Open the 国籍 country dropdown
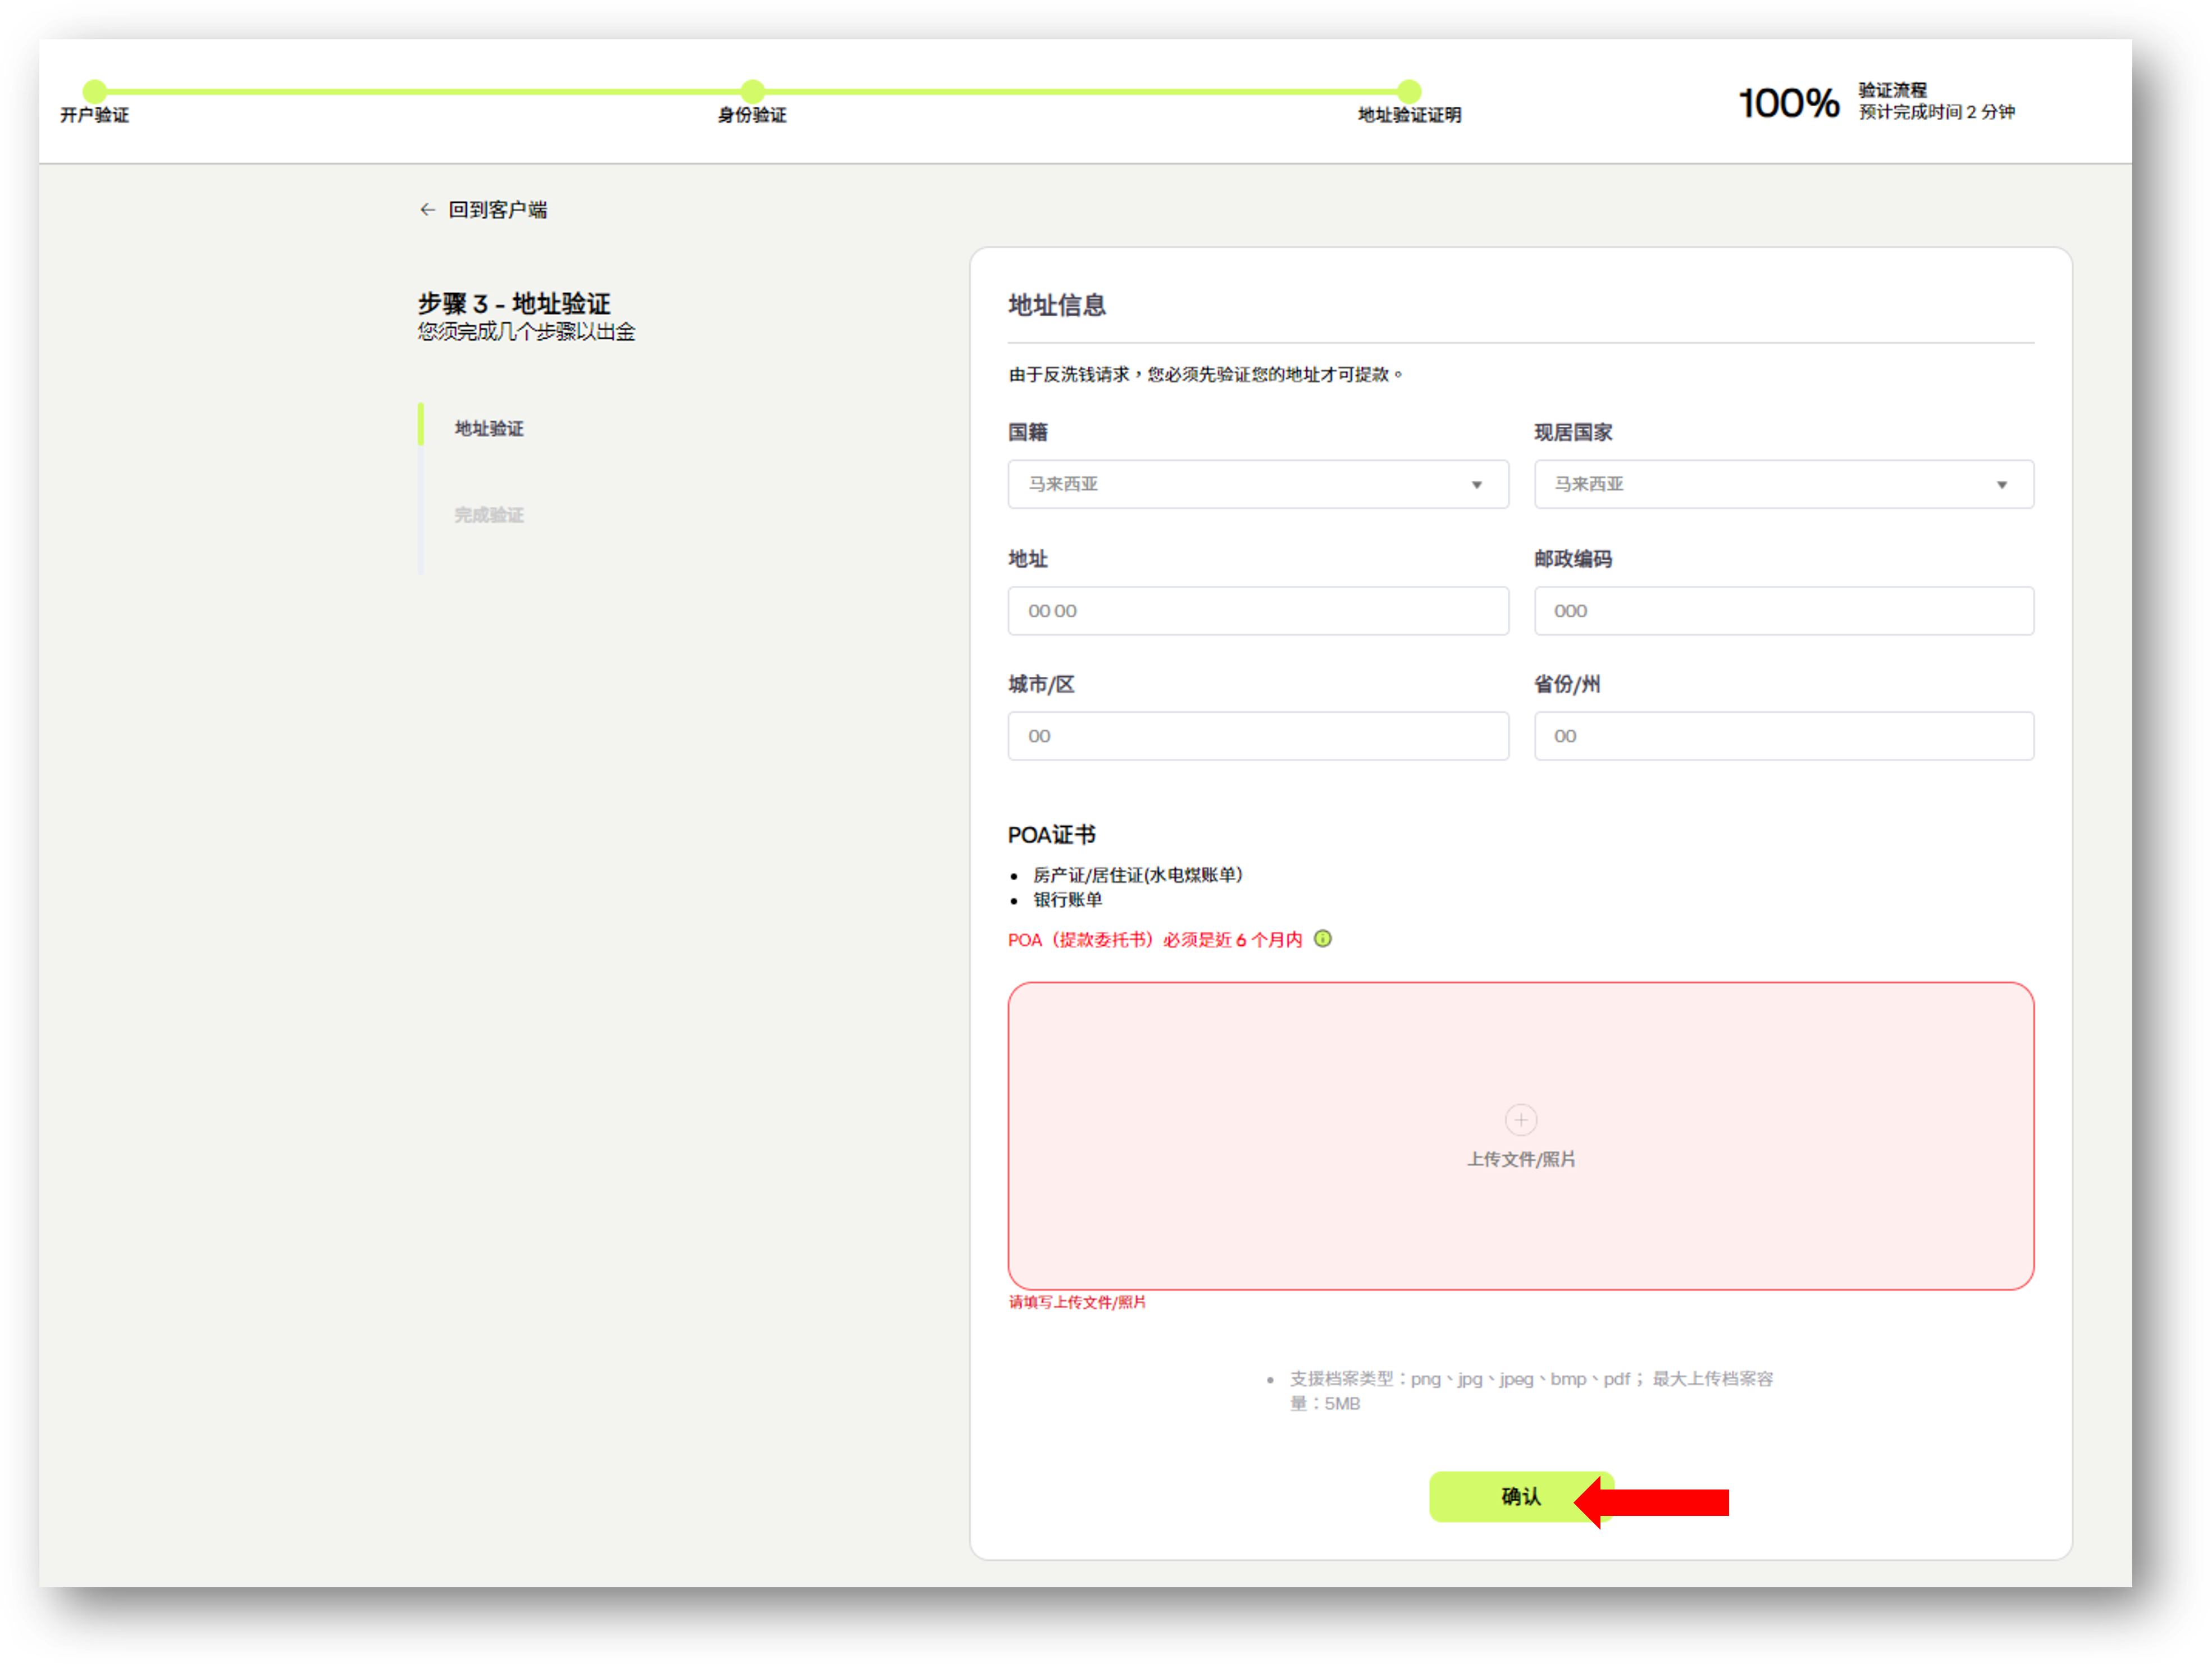The image size is (2212, 1667). click(1257, 484)
